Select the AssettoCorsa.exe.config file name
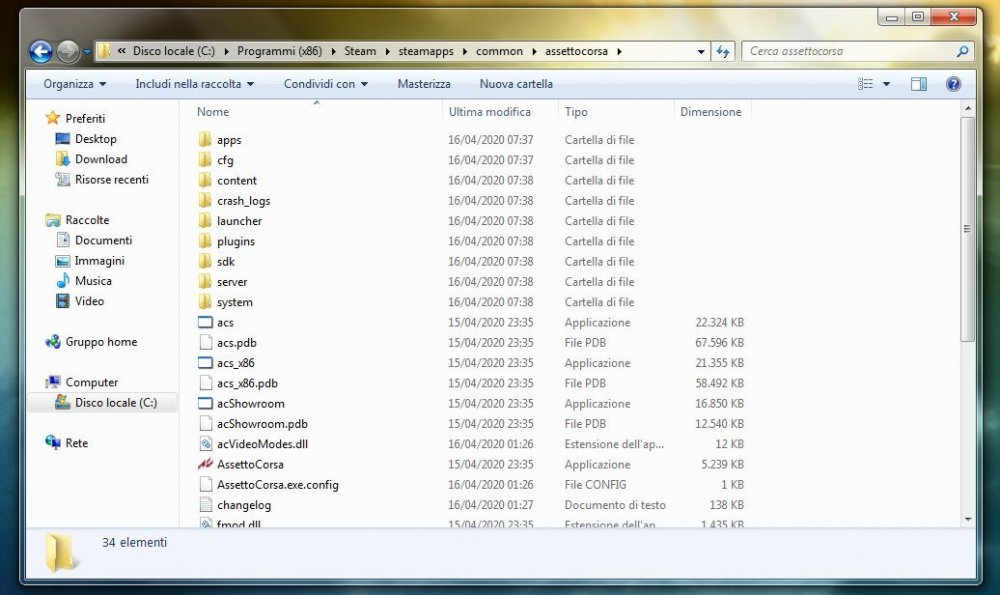 pos(277,485)
